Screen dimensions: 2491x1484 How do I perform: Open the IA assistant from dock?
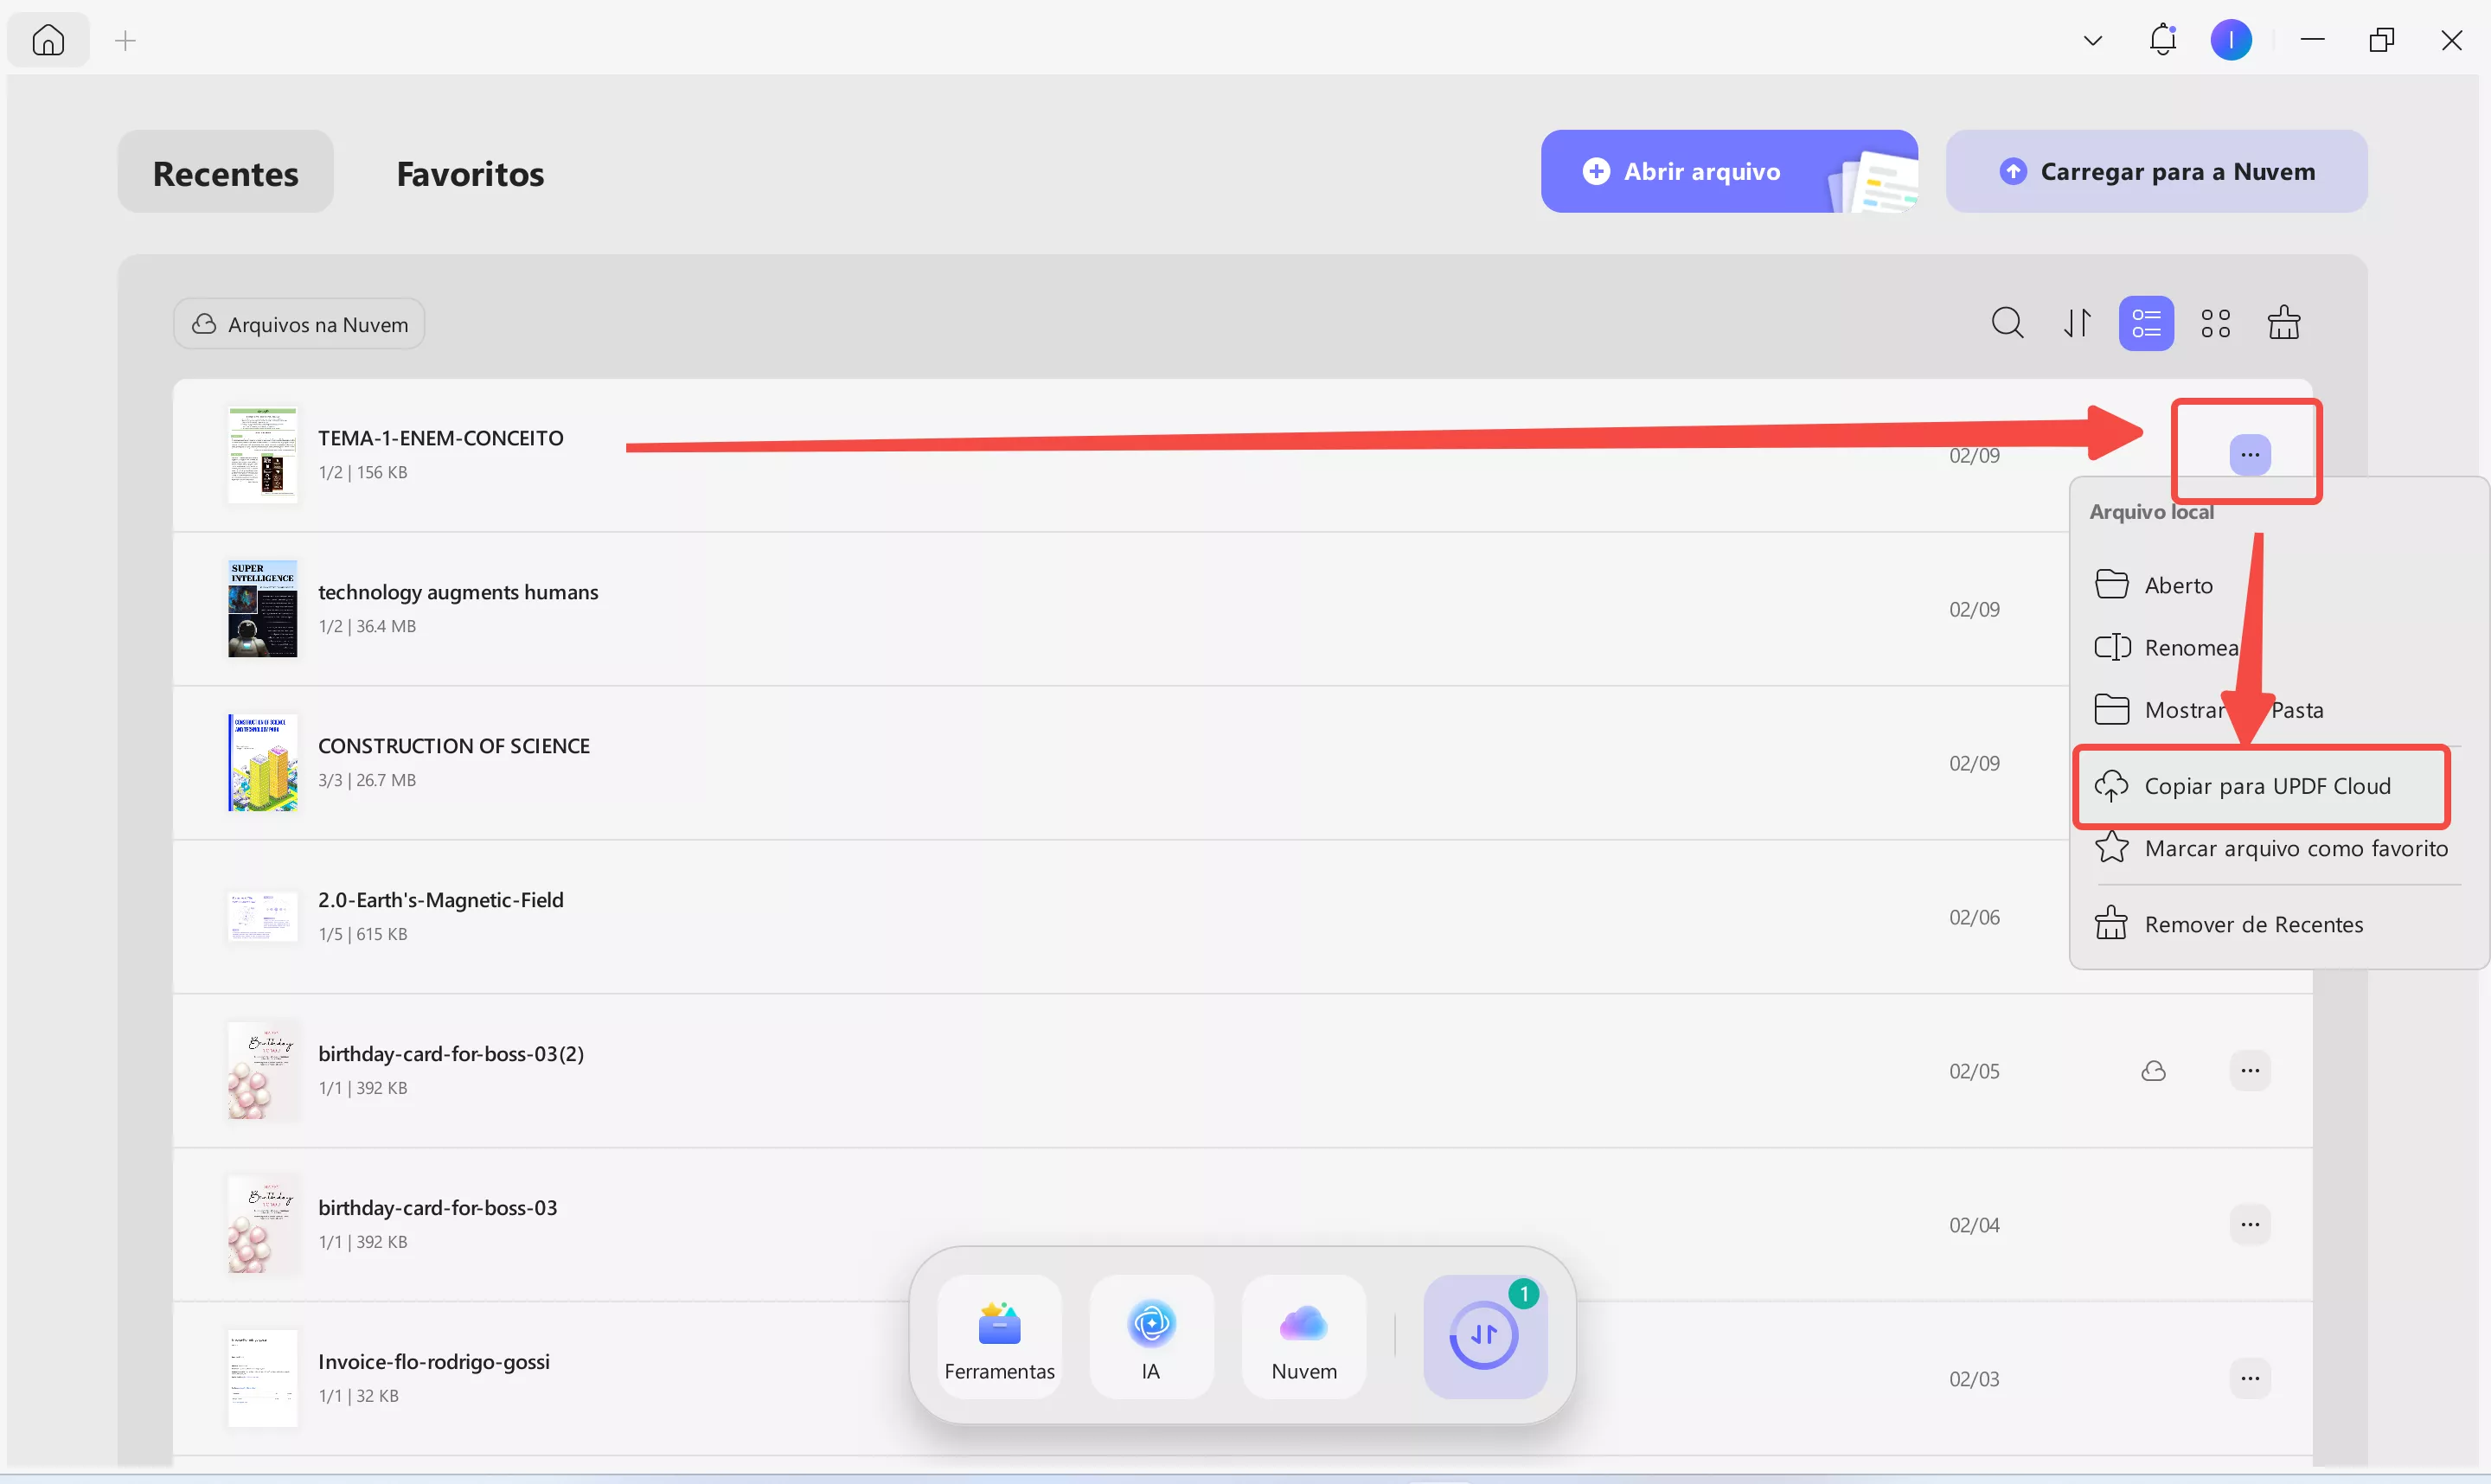click(x=1151, y=1337)
